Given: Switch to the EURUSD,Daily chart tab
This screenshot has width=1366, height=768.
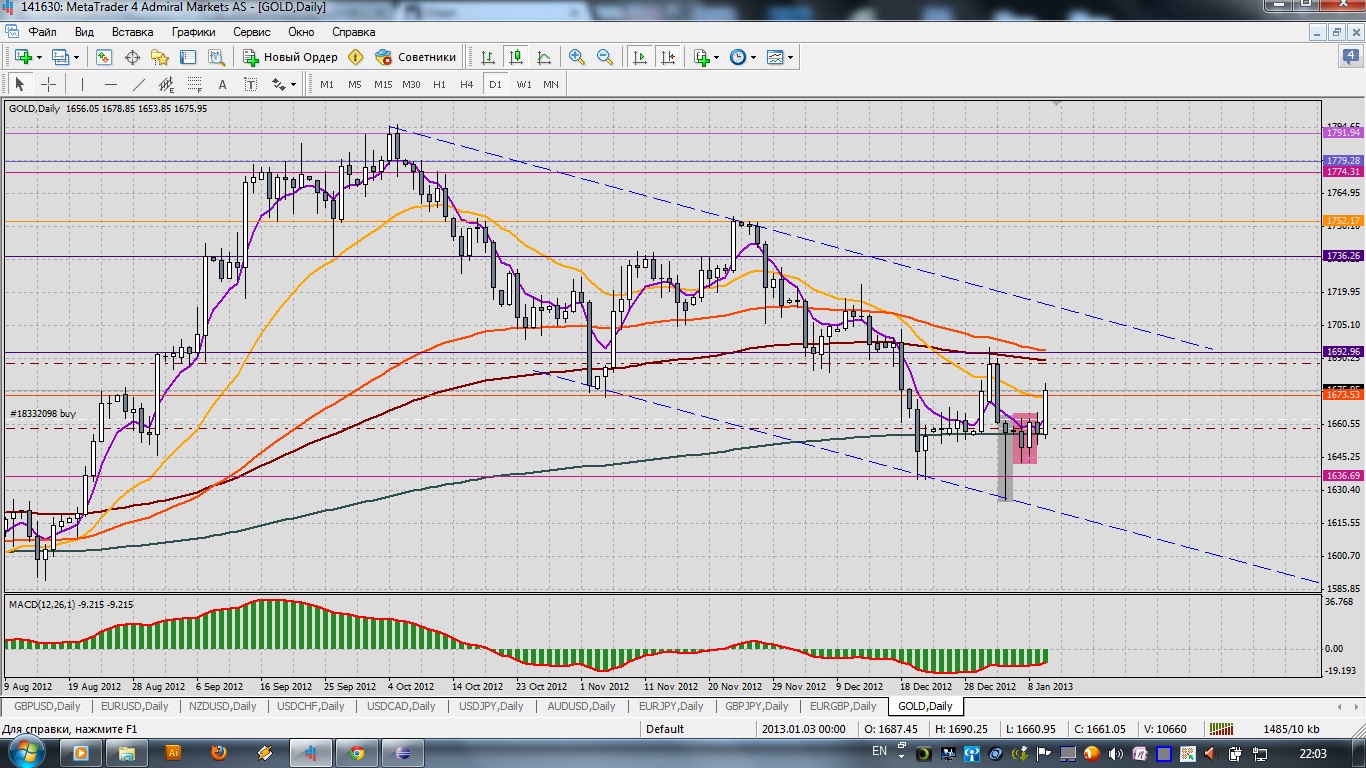Looking at the screenshot, I should (137, 706).
